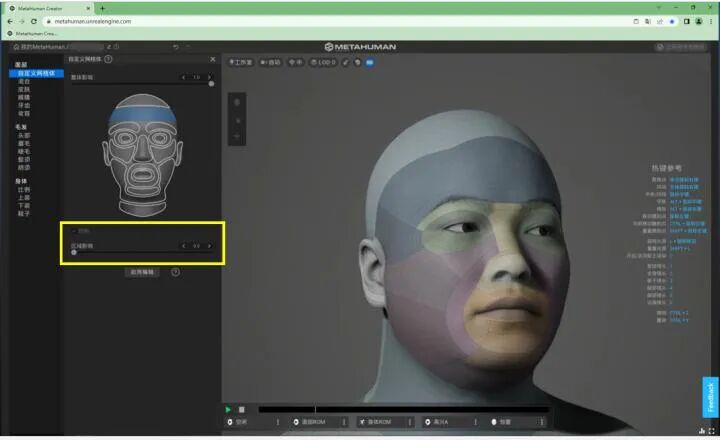Select 睫毛 eyelashes in the sidebar

pyautogui.click(x=24, y=151)
